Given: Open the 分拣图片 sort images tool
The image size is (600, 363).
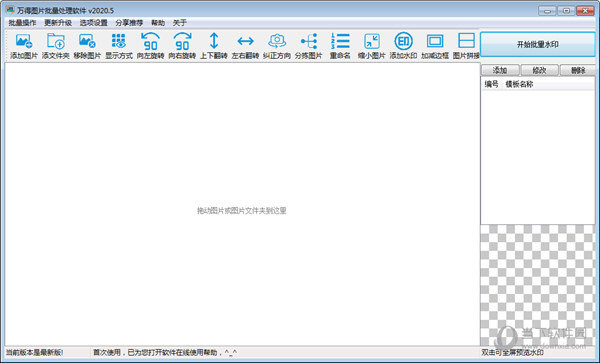Looking at the screenshot, I should click(x=308, y=46).
